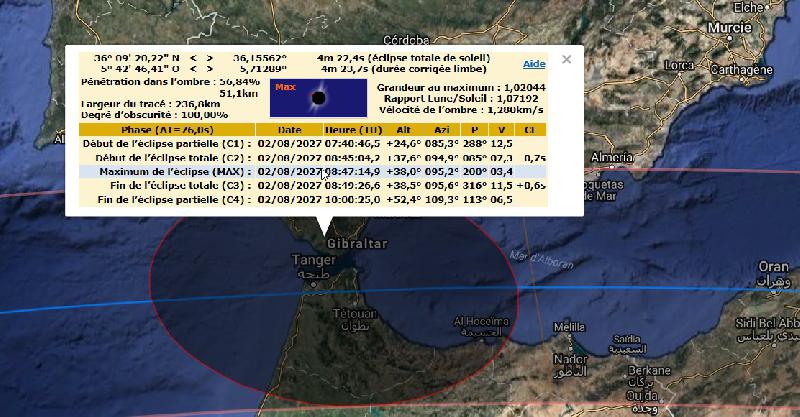This screenshot has height=417, width=800.
Task: Click 'Maximum de l'éclipse (MAX)' row label
Action: 175,171
